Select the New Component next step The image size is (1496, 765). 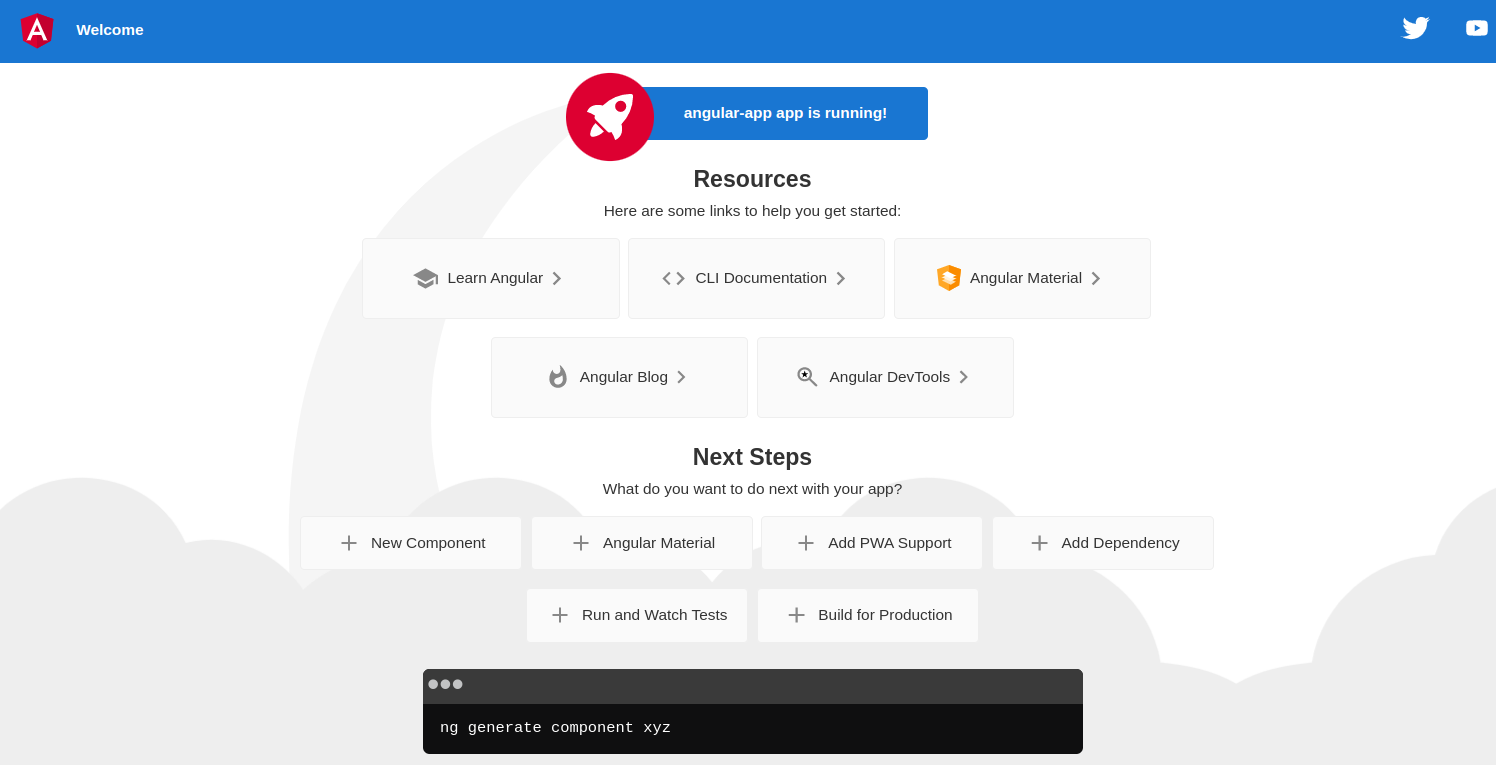point(411,543)
